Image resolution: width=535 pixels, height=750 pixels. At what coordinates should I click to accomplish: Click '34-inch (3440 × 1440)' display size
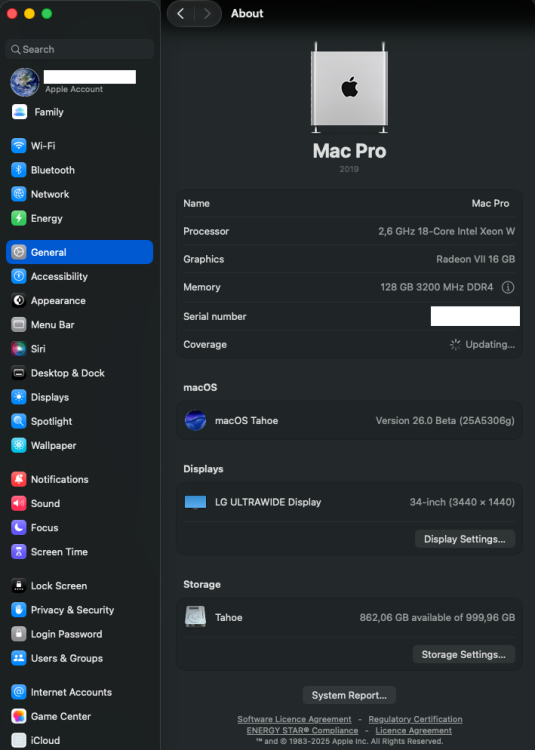(x=462, y=502)
